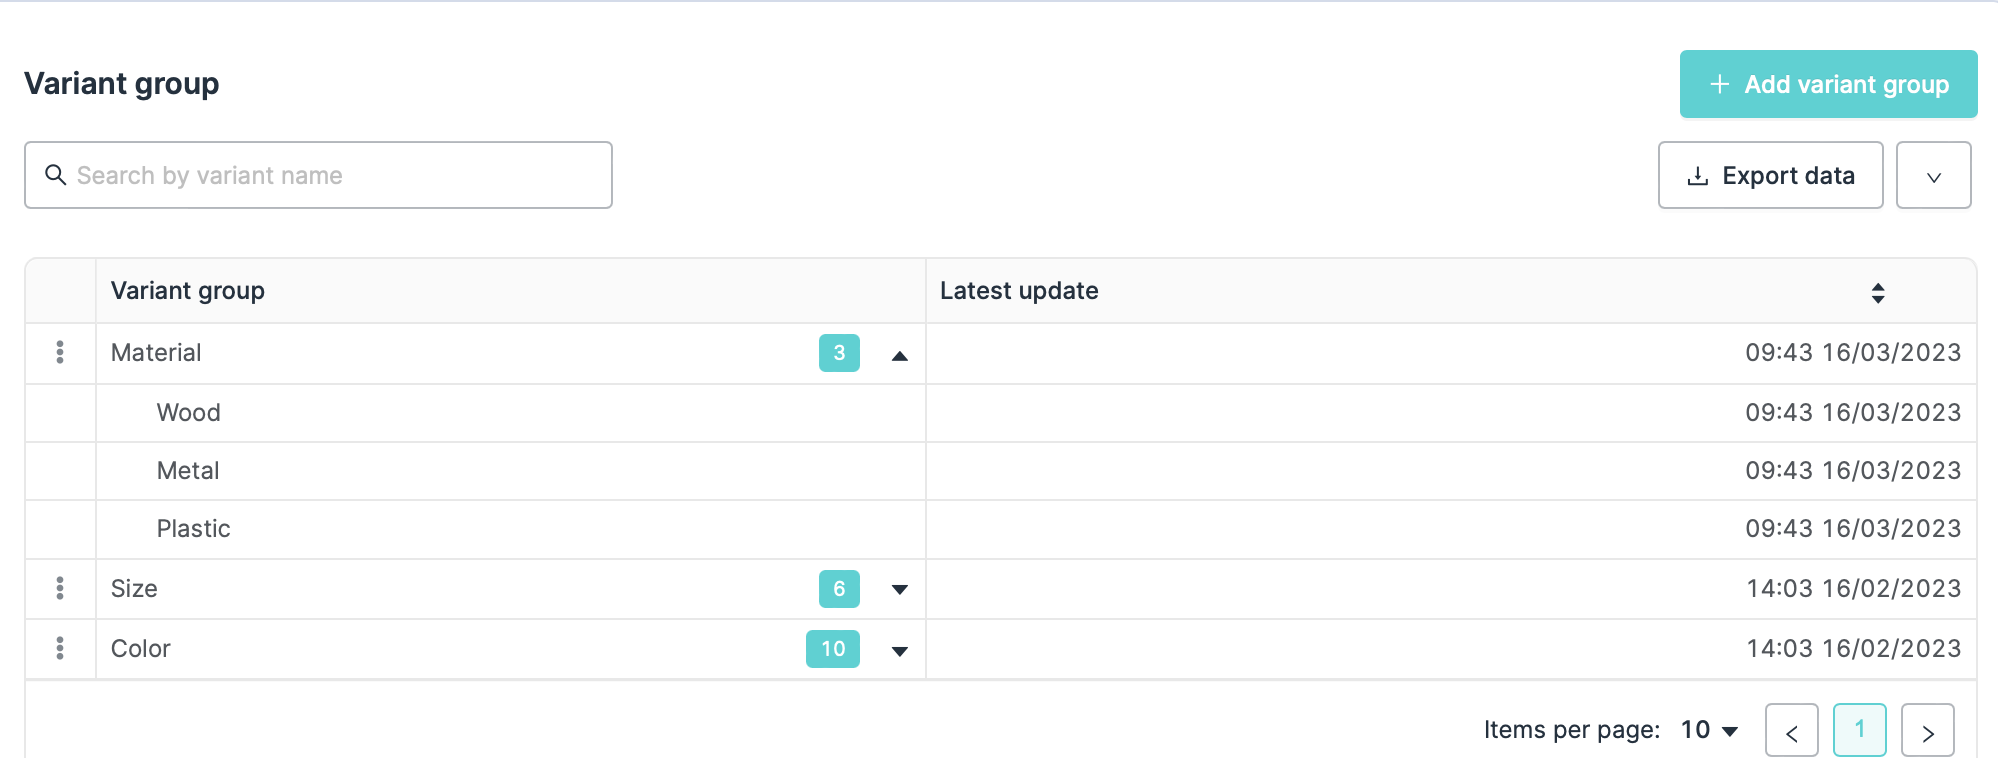Image resolution: width=1998 pixels, height=758 pixels.
Task: Click the Color count badge showing 10
Action: tap(832, 649)
